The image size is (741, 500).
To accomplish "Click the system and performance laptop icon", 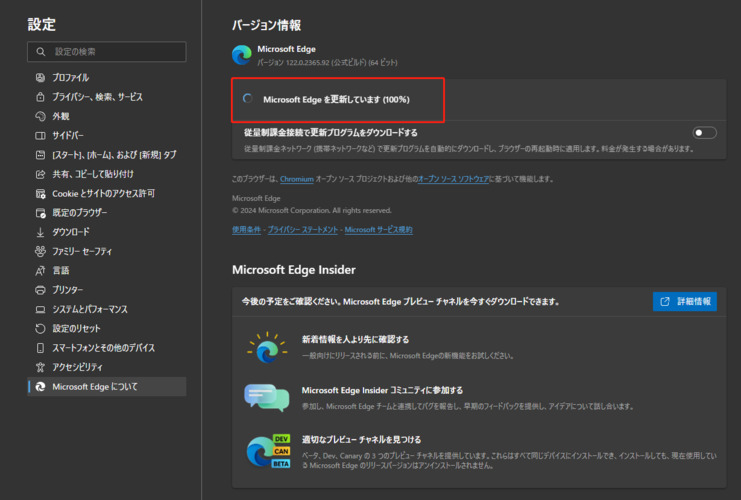I will (40, 310).
